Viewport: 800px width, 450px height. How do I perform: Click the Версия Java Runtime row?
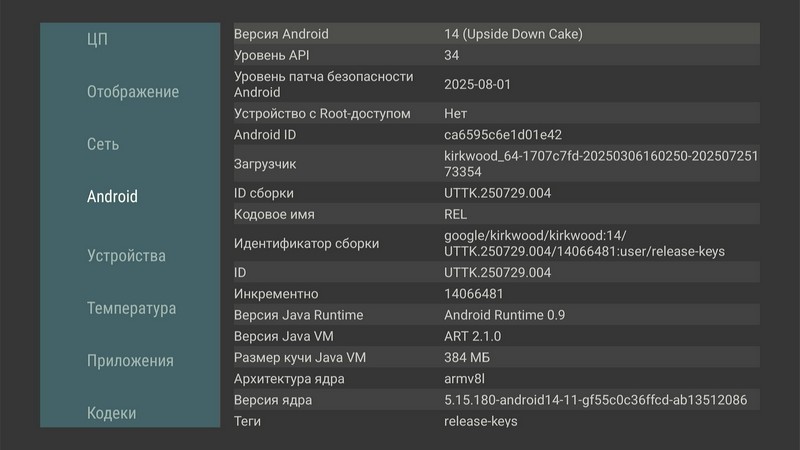pos(496,315)
